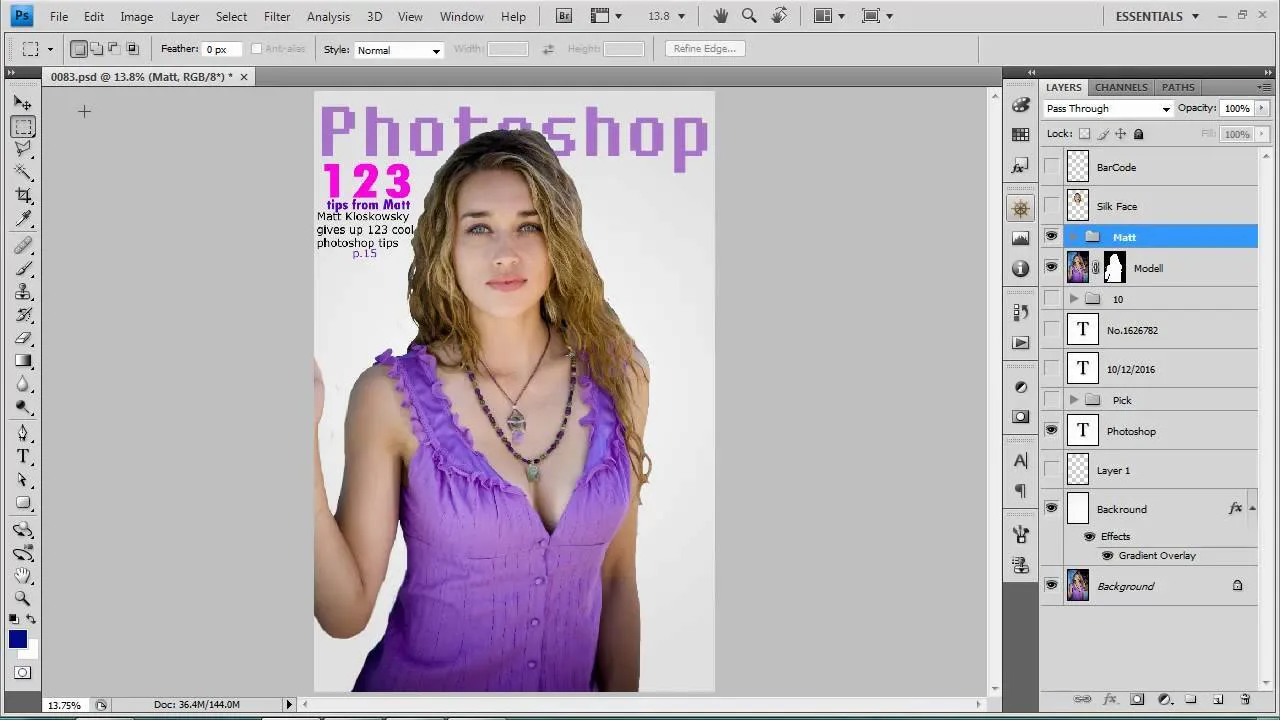Hide the Modell layer

(1051, 268)
